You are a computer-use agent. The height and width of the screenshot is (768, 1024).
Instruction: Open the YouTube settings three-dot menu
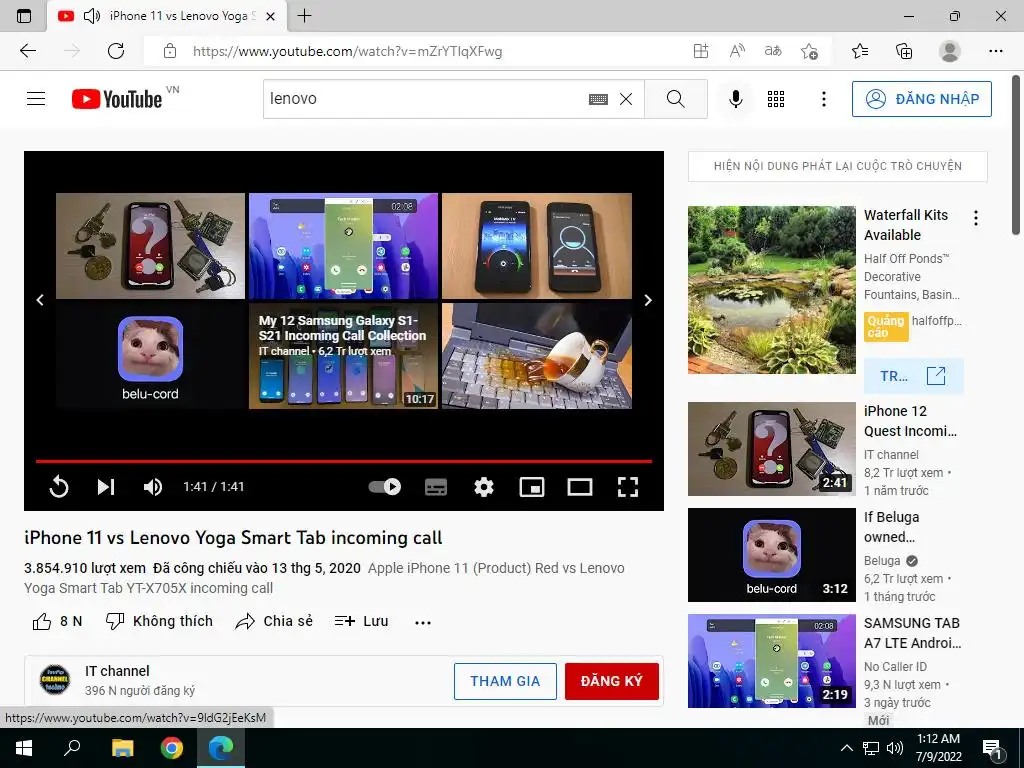(x=824, y=99)
